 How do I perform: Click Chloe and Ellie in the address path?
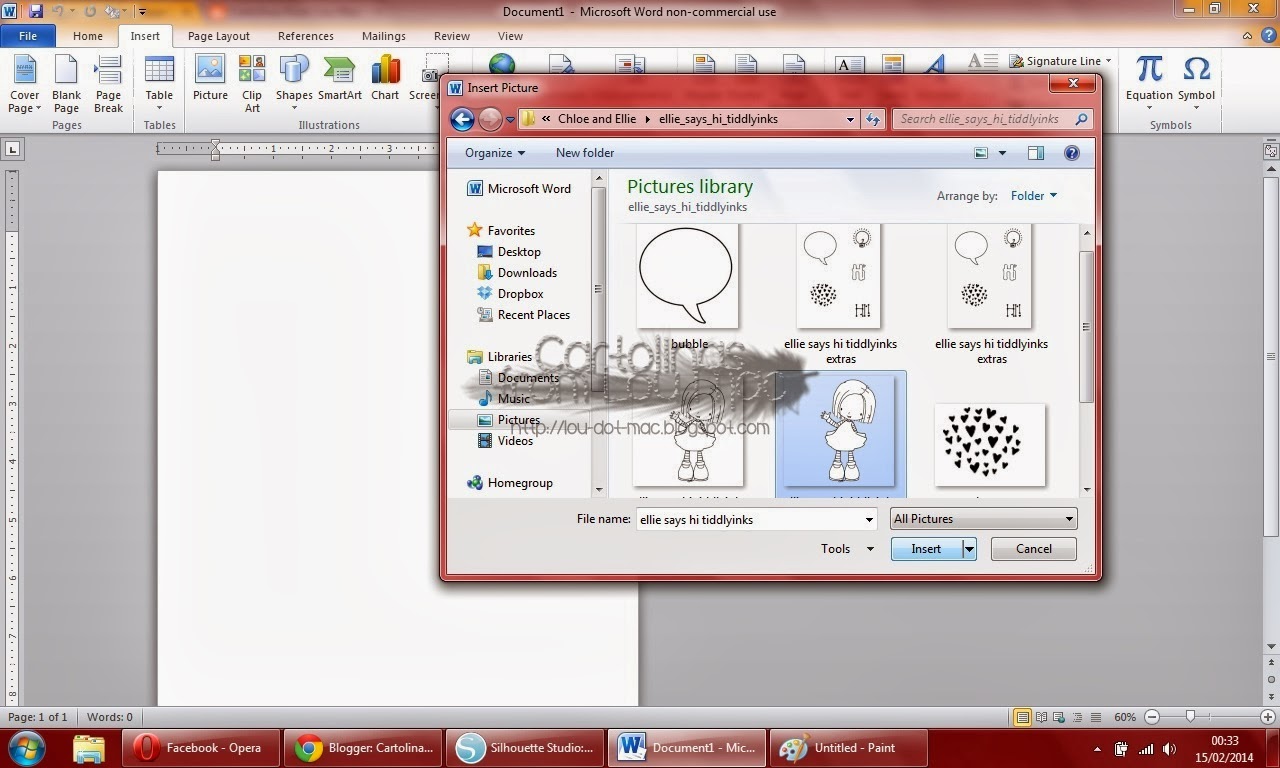point(597,119)
